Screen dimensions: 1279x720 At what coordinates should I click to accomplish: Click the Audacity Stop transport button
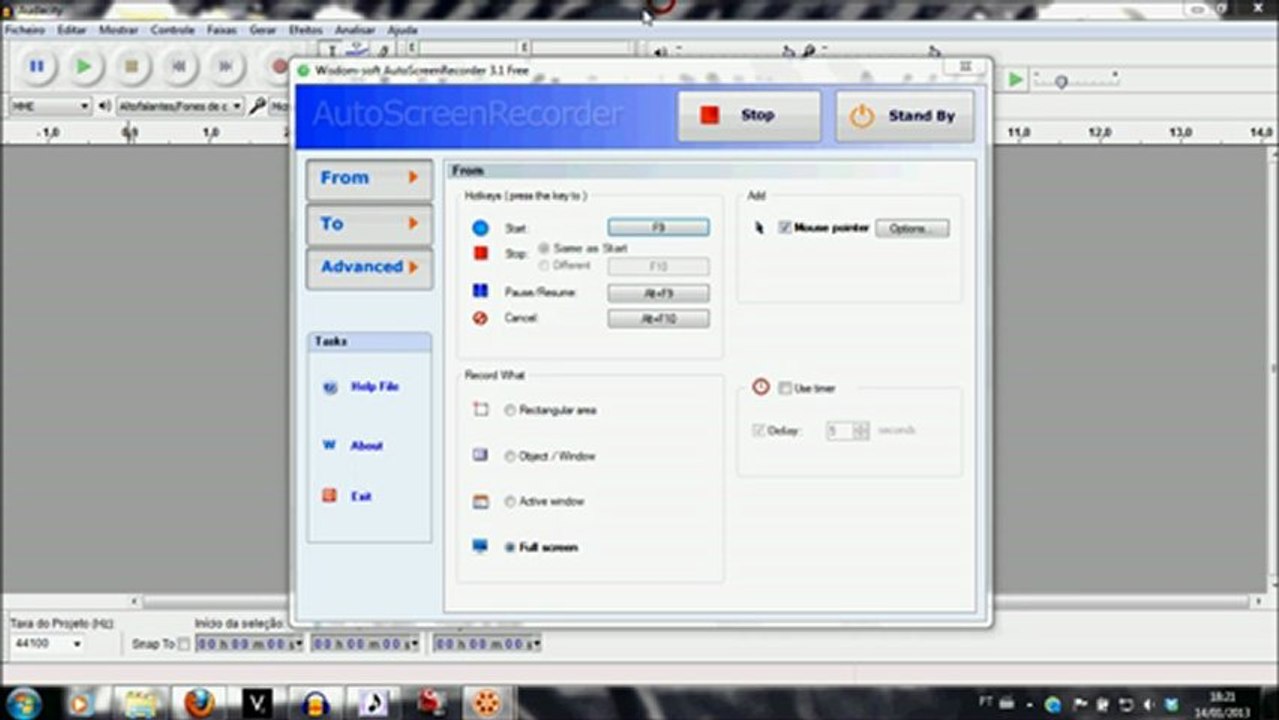click(x=131, y=67)
